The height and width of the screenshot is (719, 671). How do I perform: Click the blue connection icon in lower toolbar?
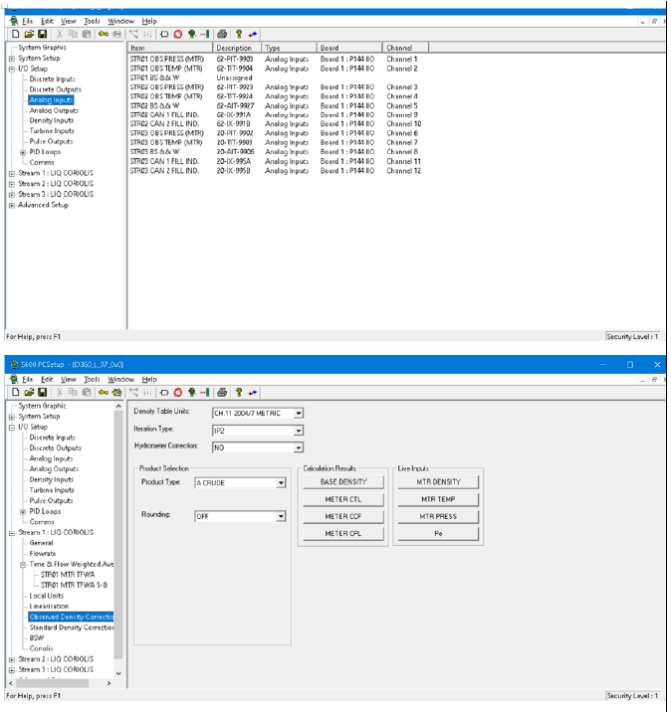click(x=253, y=393)
